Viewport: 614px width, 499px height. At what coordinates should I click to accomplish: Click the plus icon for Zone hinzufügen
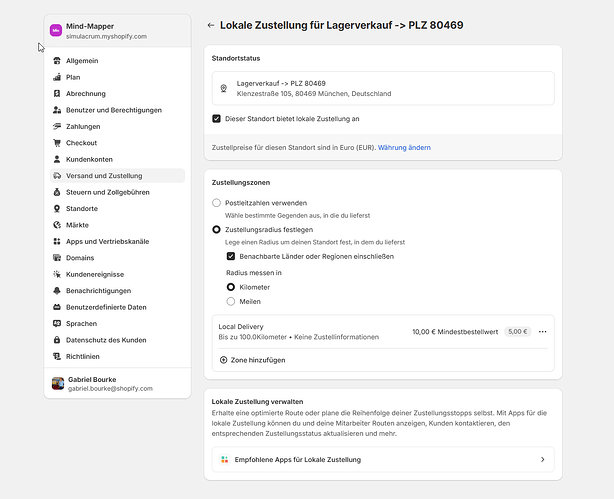[223, 359]
